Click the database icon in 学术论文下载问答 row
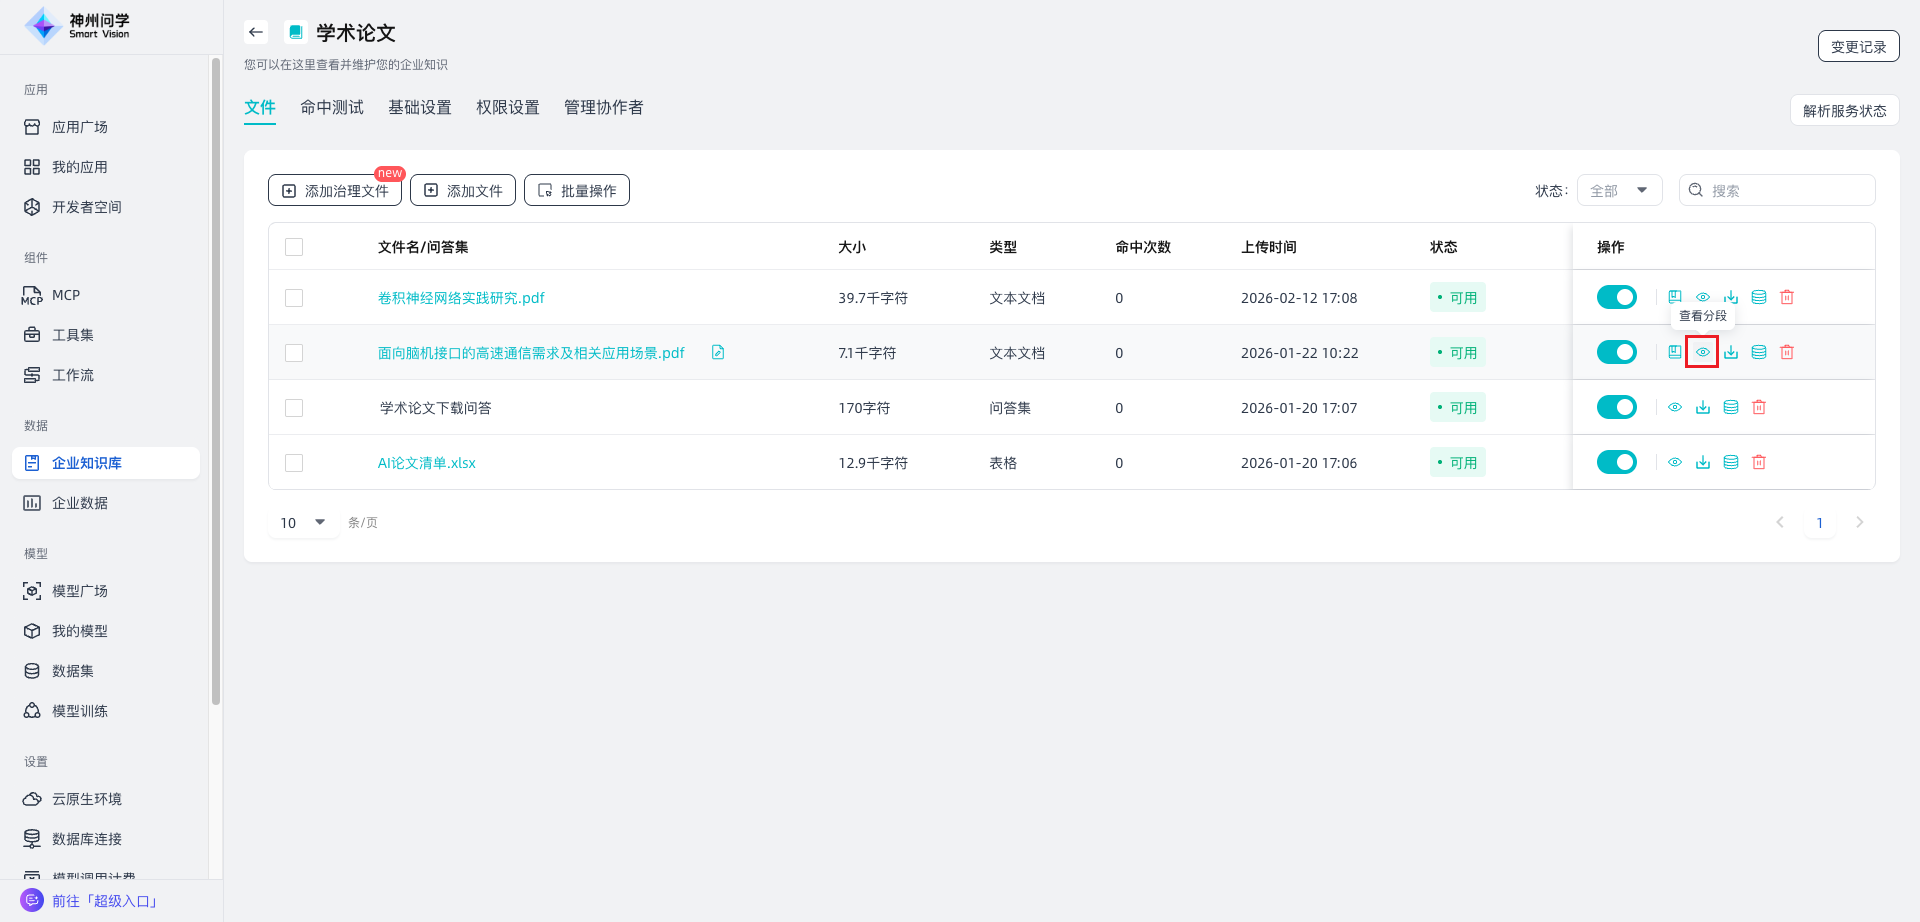Image resolution: width=1920 pixels, height=922 pixels. click(x=1730, y=407)
